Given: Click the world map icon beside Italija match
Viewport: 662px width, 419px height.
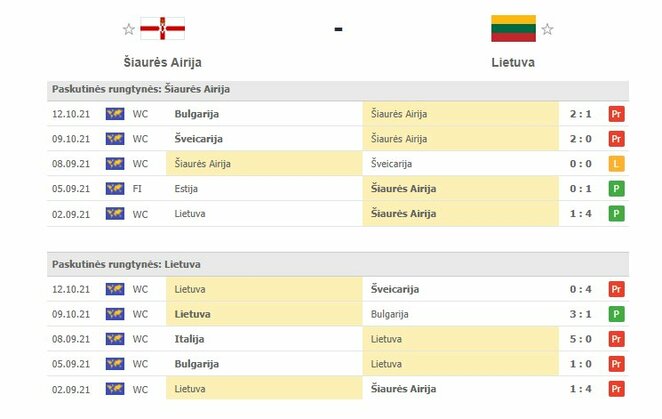Looking at the screenshot, I should point(115,339).
